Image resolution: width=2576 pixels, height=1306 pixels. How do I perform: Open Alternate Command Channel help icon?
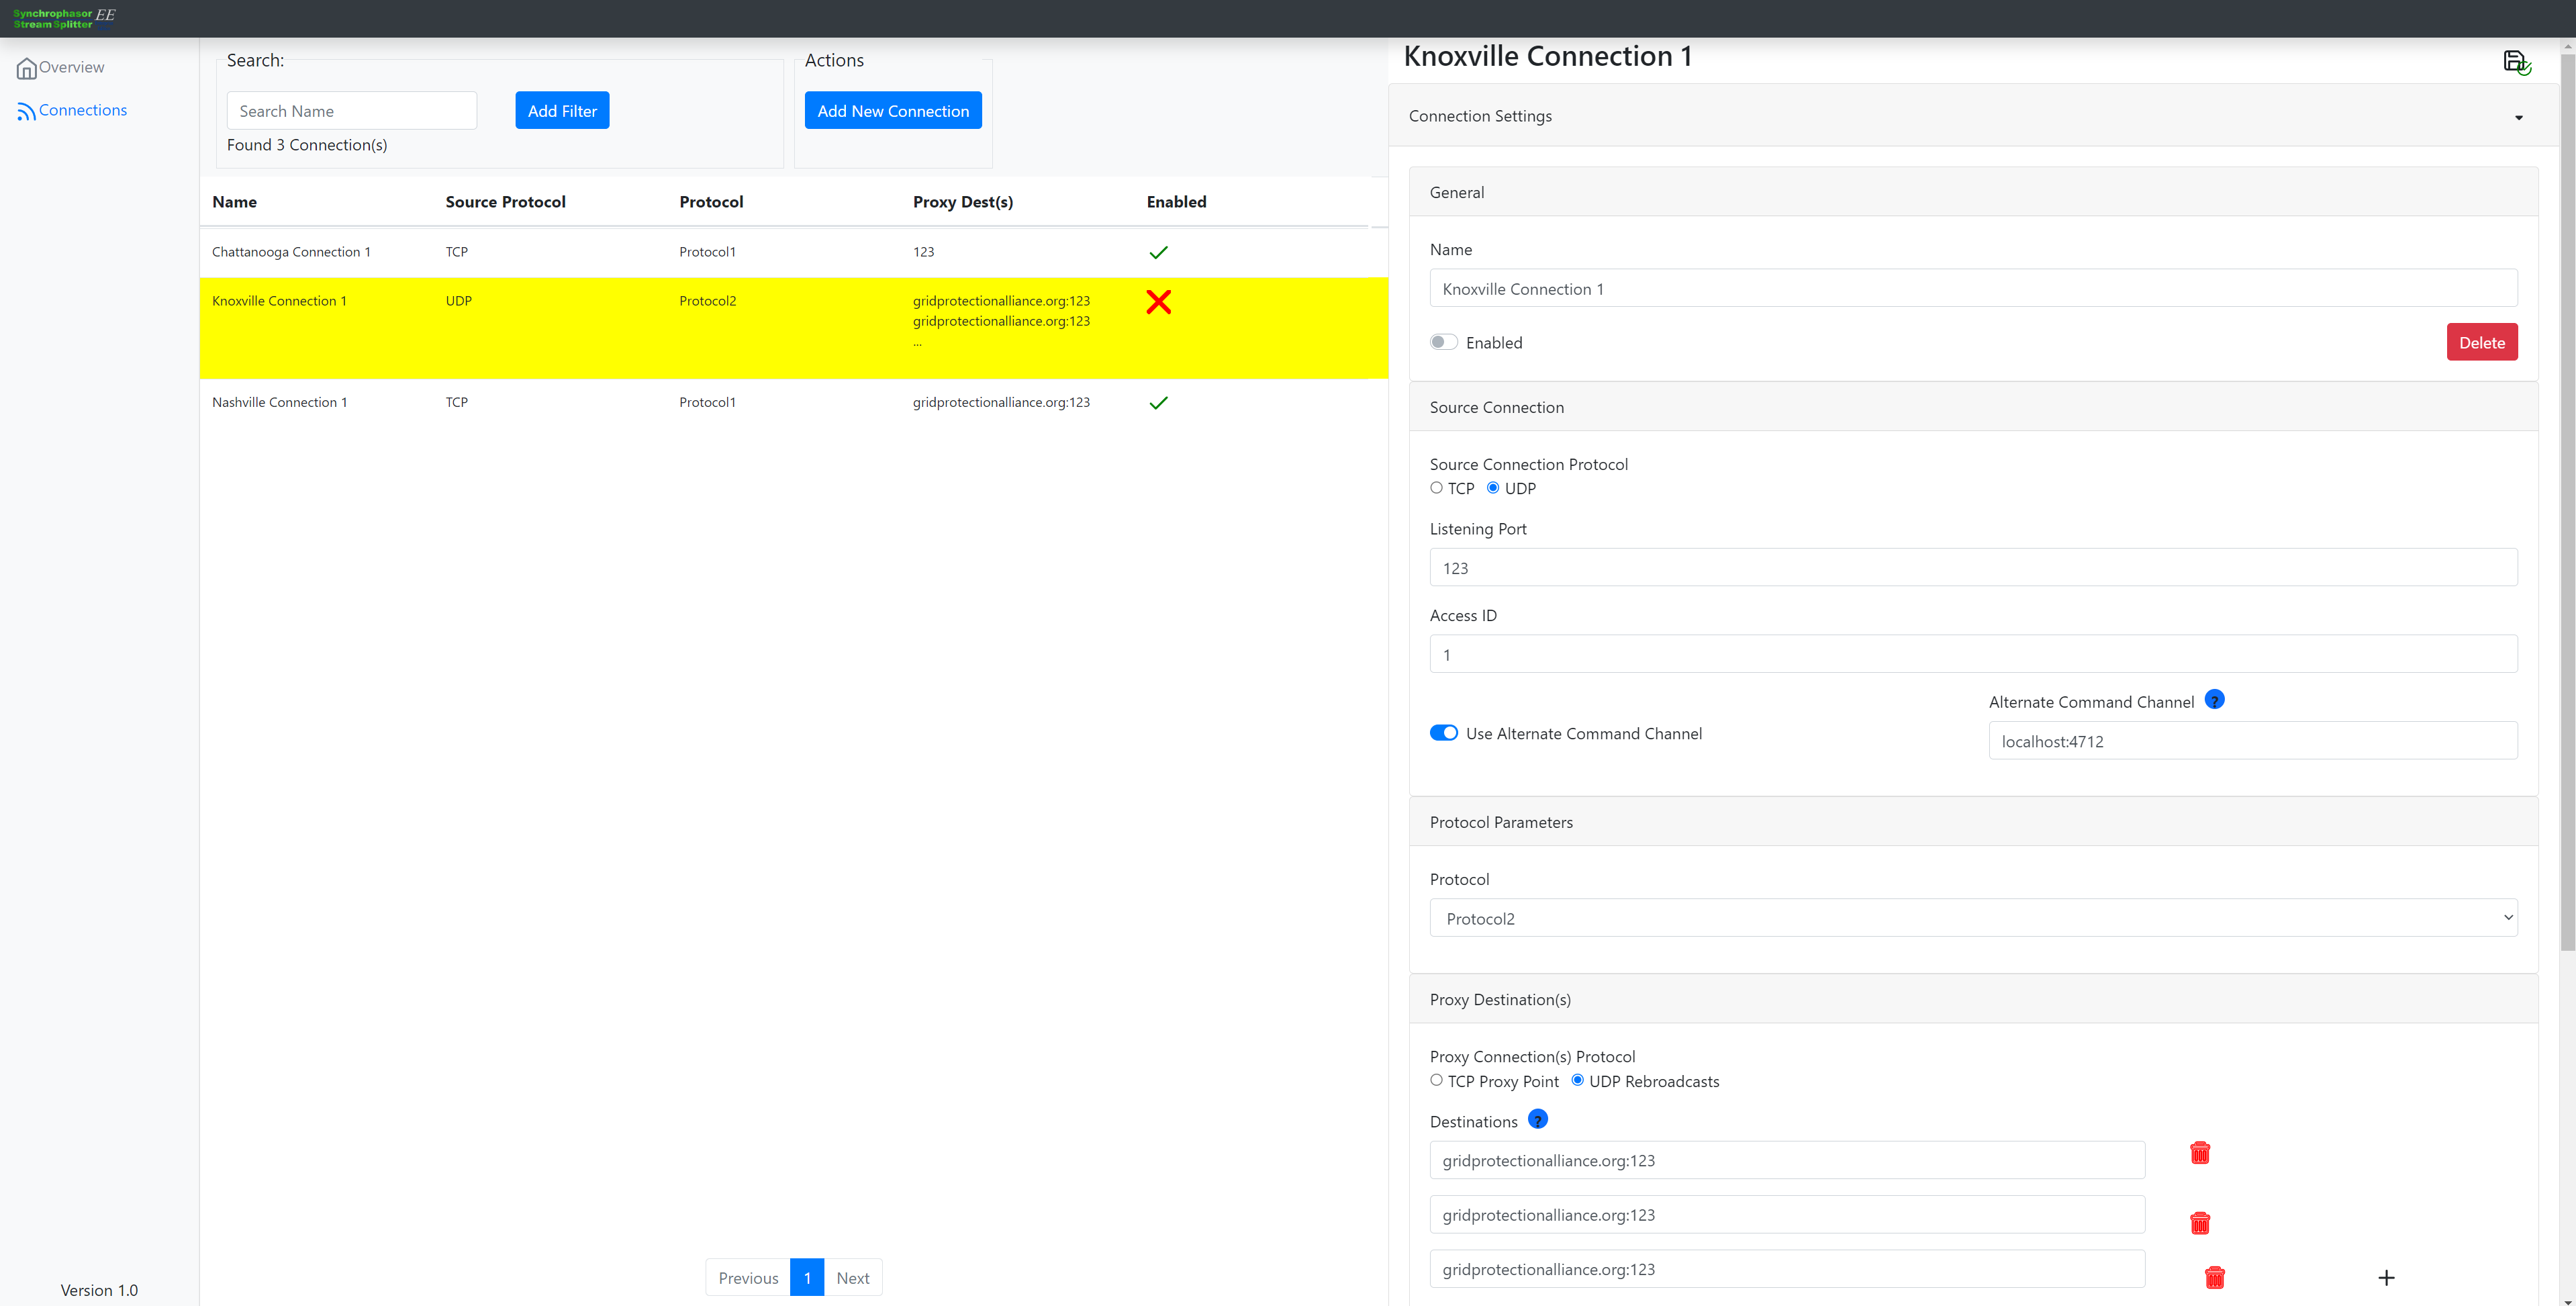2214,700
